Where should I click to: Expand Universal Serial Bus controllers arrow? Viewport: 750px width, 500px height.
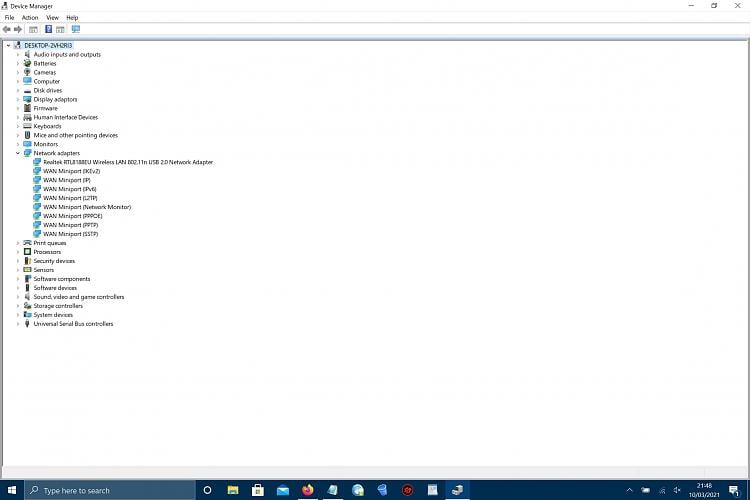click(x=18, y=324)
